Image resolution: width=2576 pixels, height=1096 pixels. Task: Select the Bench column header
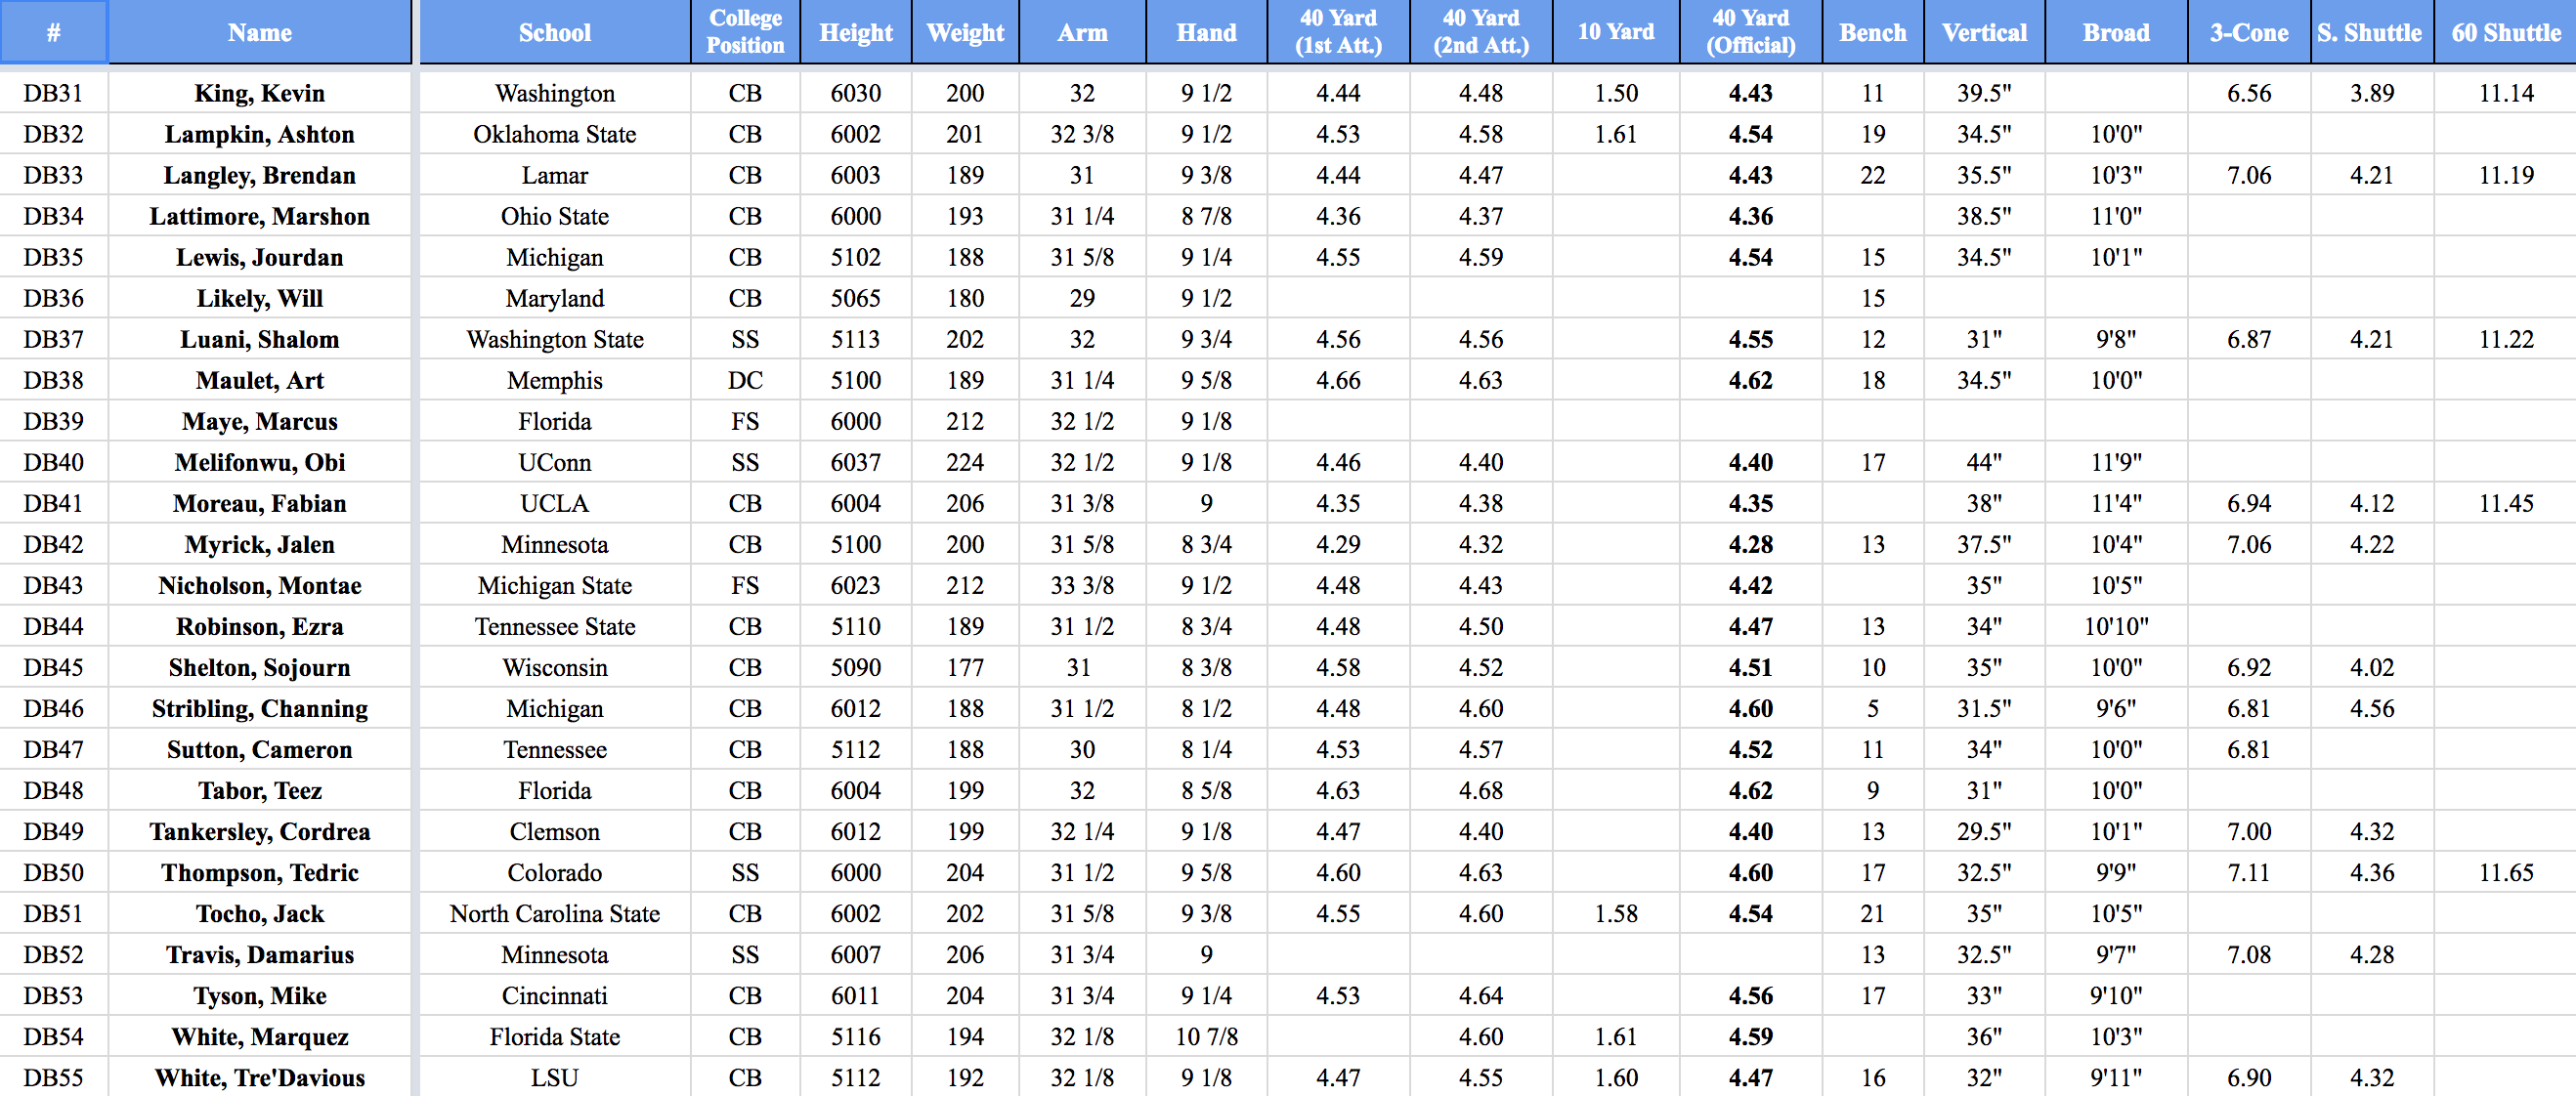coord(1872,32)
